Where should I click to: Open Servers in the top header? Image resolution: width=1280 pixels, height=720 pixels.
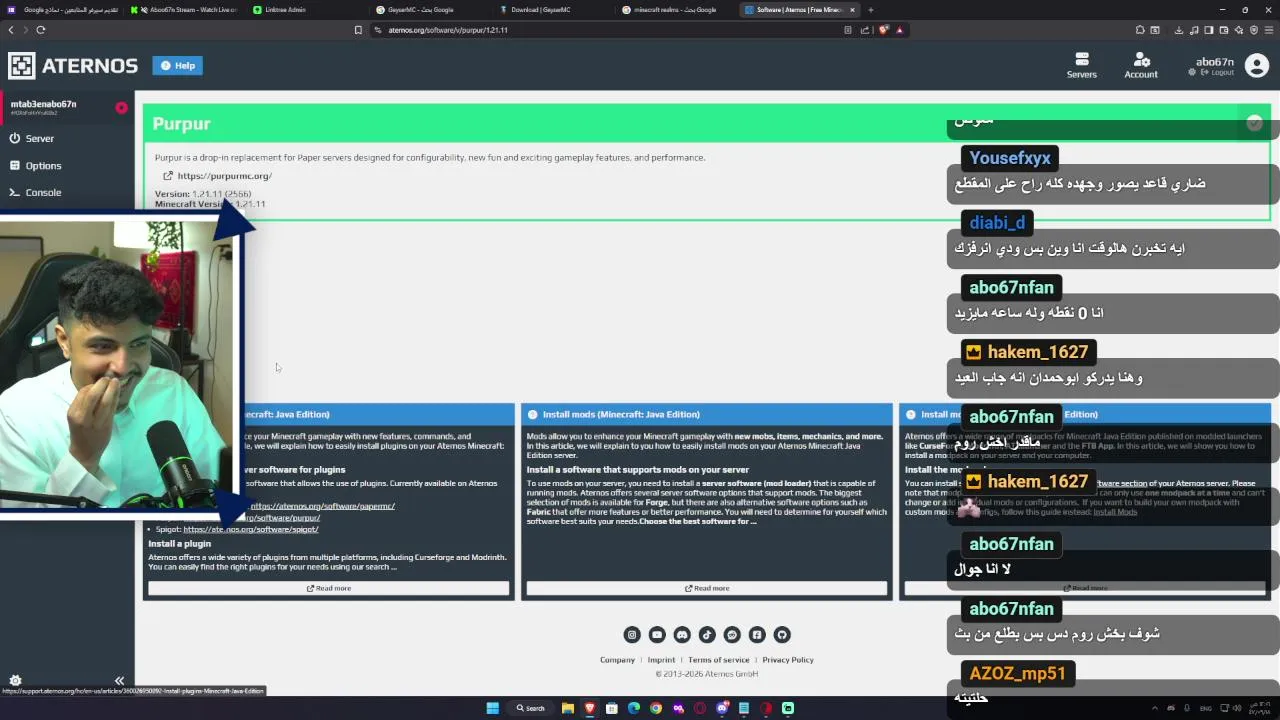pos(1081,66)
